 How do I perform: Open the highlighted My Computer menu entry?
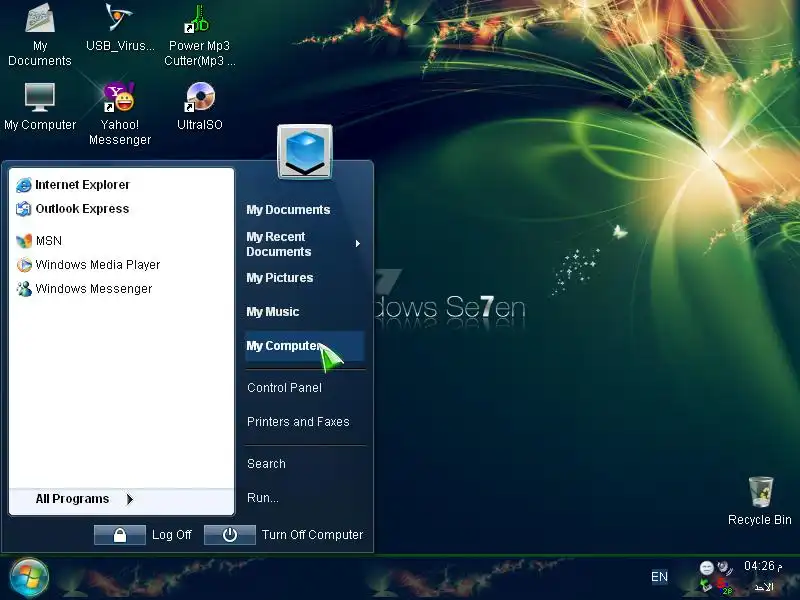pyautogui.click(x=305, y=346)
